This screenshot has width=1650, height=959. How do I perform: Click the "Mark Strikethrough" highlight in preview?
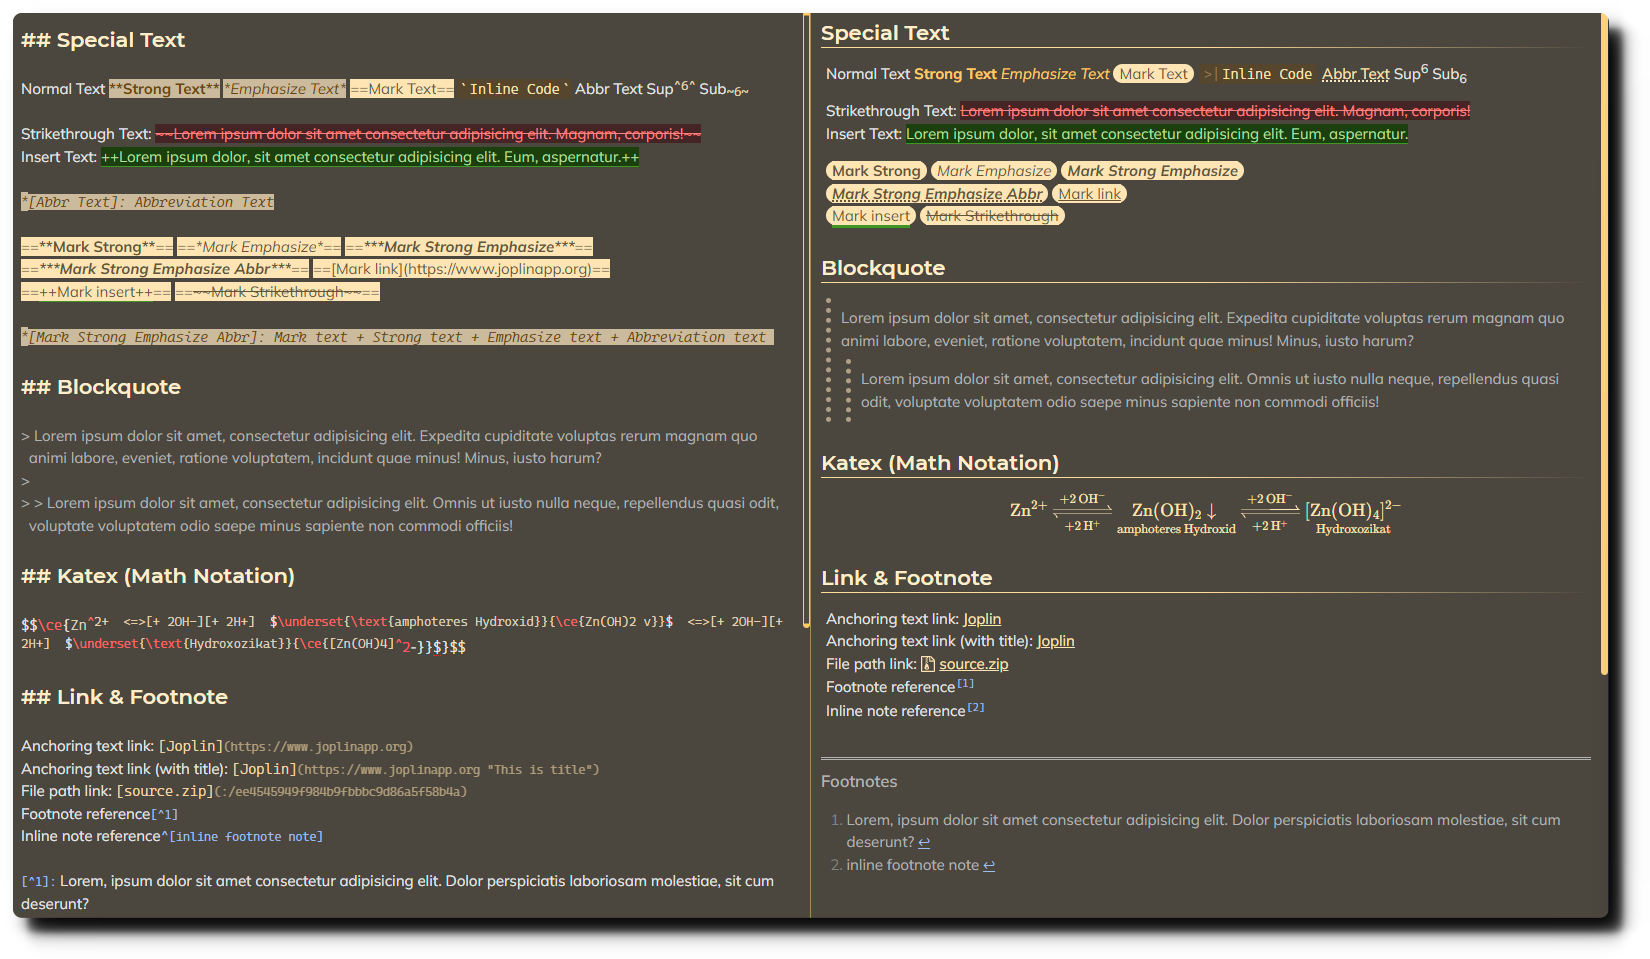[x=992, y=216]
